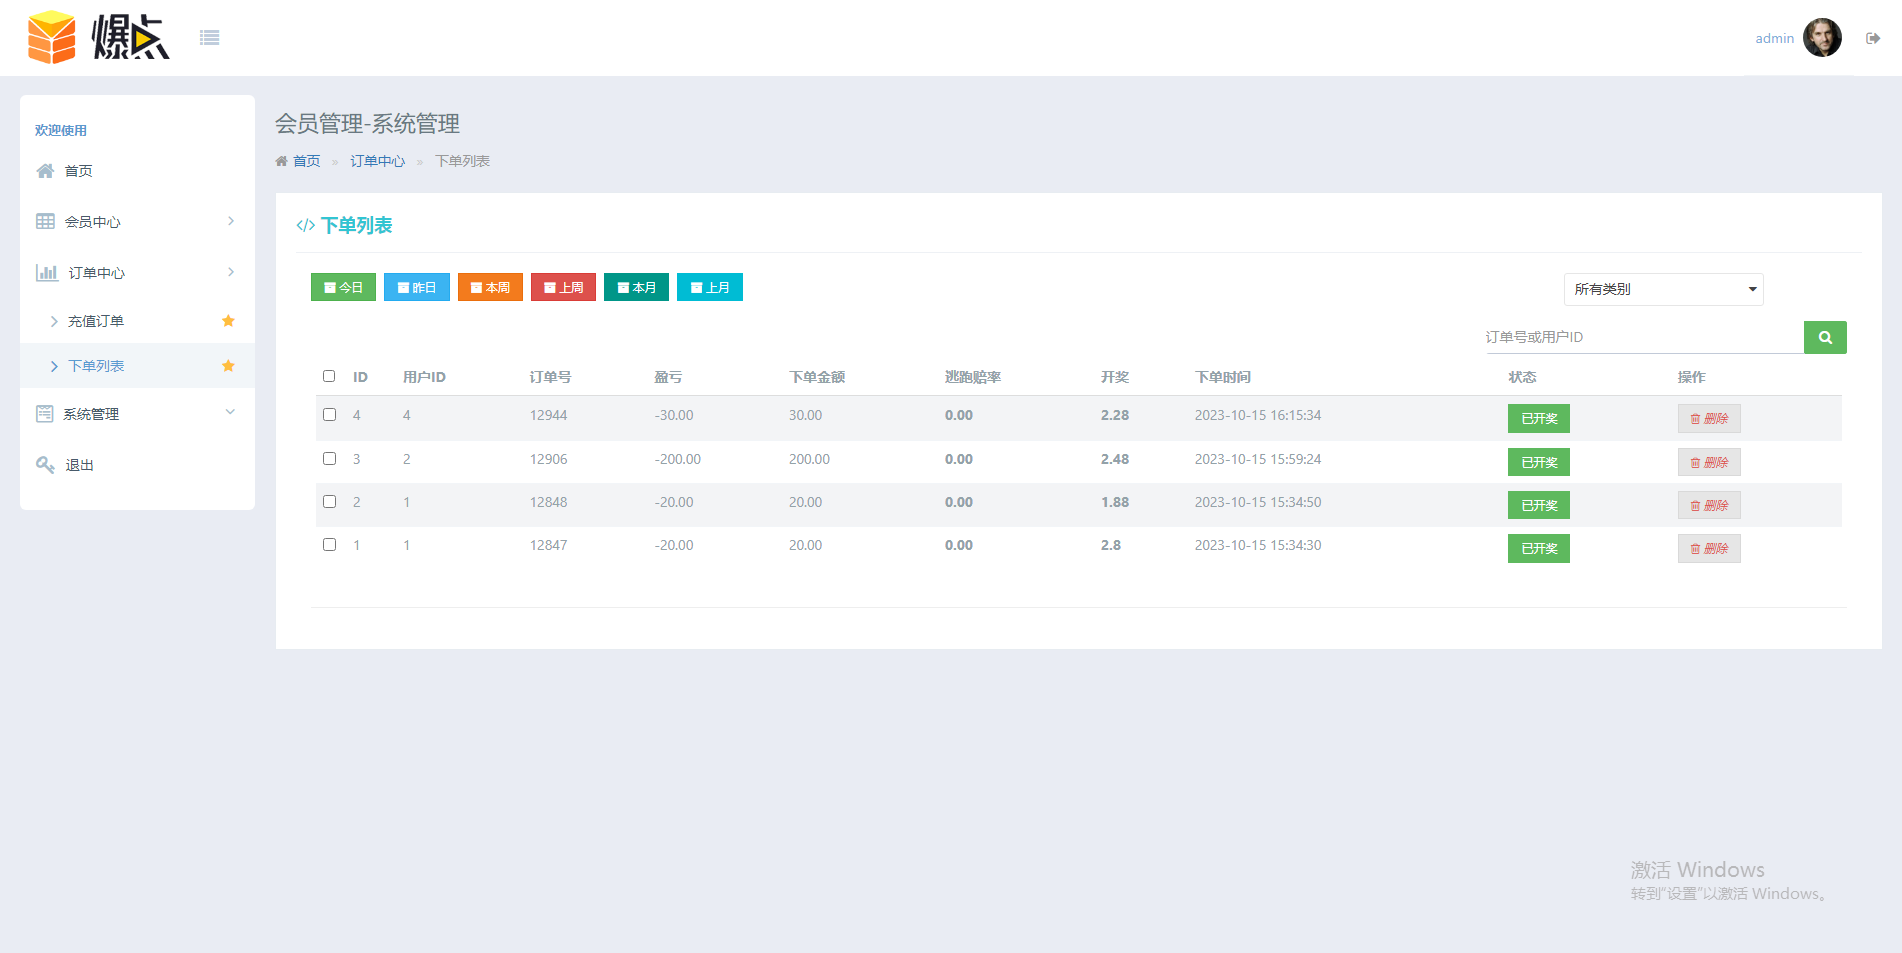This screenshot has height=953, width=1902.
Task: Open the 所有类别 category dropdown
Action: click(x=1663, y=289)
